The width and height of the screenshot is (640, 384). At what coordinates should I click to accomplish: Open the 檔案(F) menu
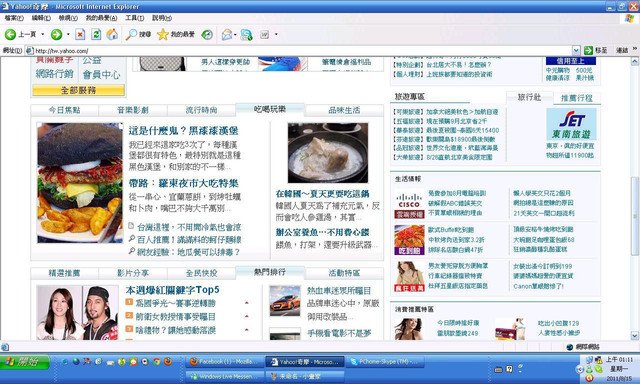(x=14, y=18)
